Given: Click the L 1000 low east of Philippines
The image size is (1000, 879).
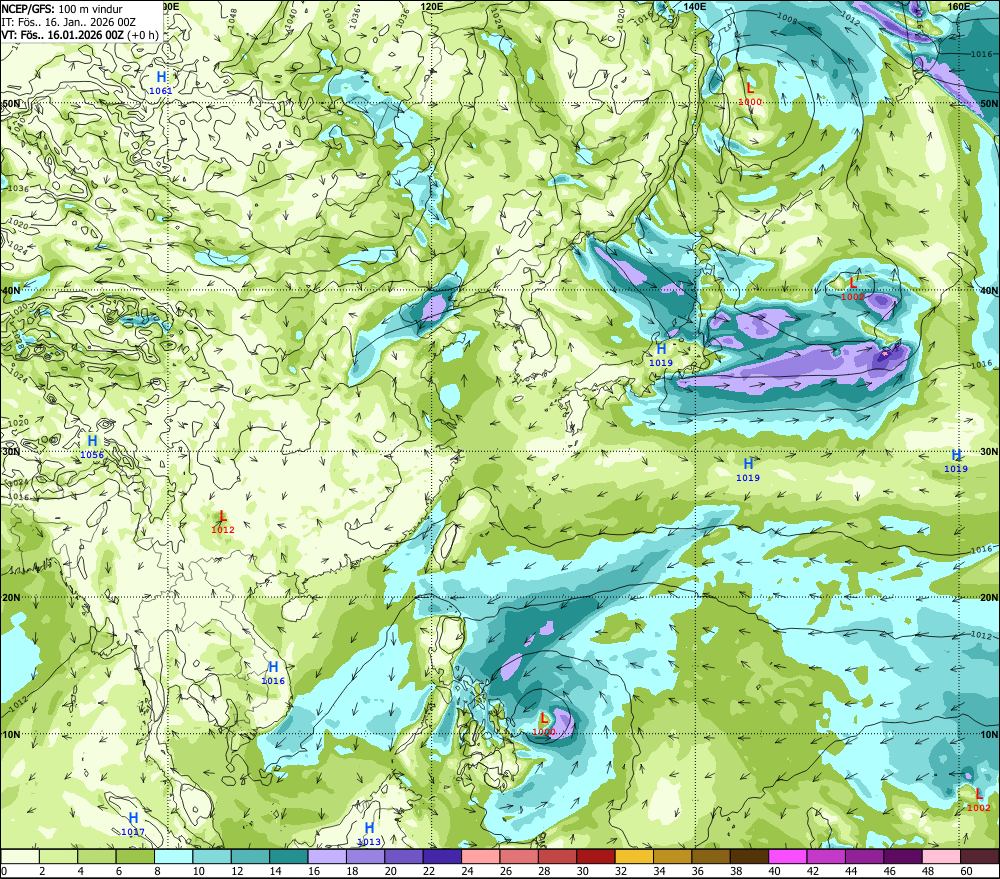Looking at the screenshot, I should tap(544, 725).
